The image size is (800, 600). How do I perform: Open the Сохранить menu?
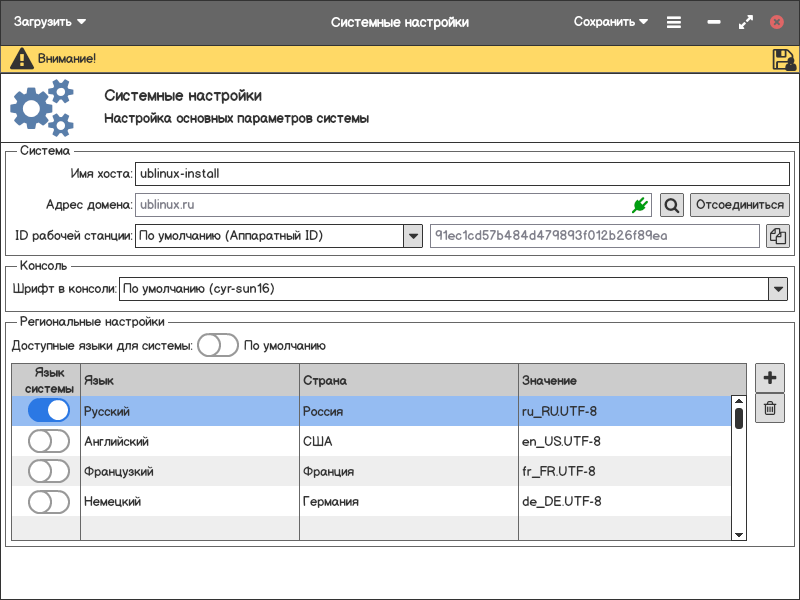[610, 22]
